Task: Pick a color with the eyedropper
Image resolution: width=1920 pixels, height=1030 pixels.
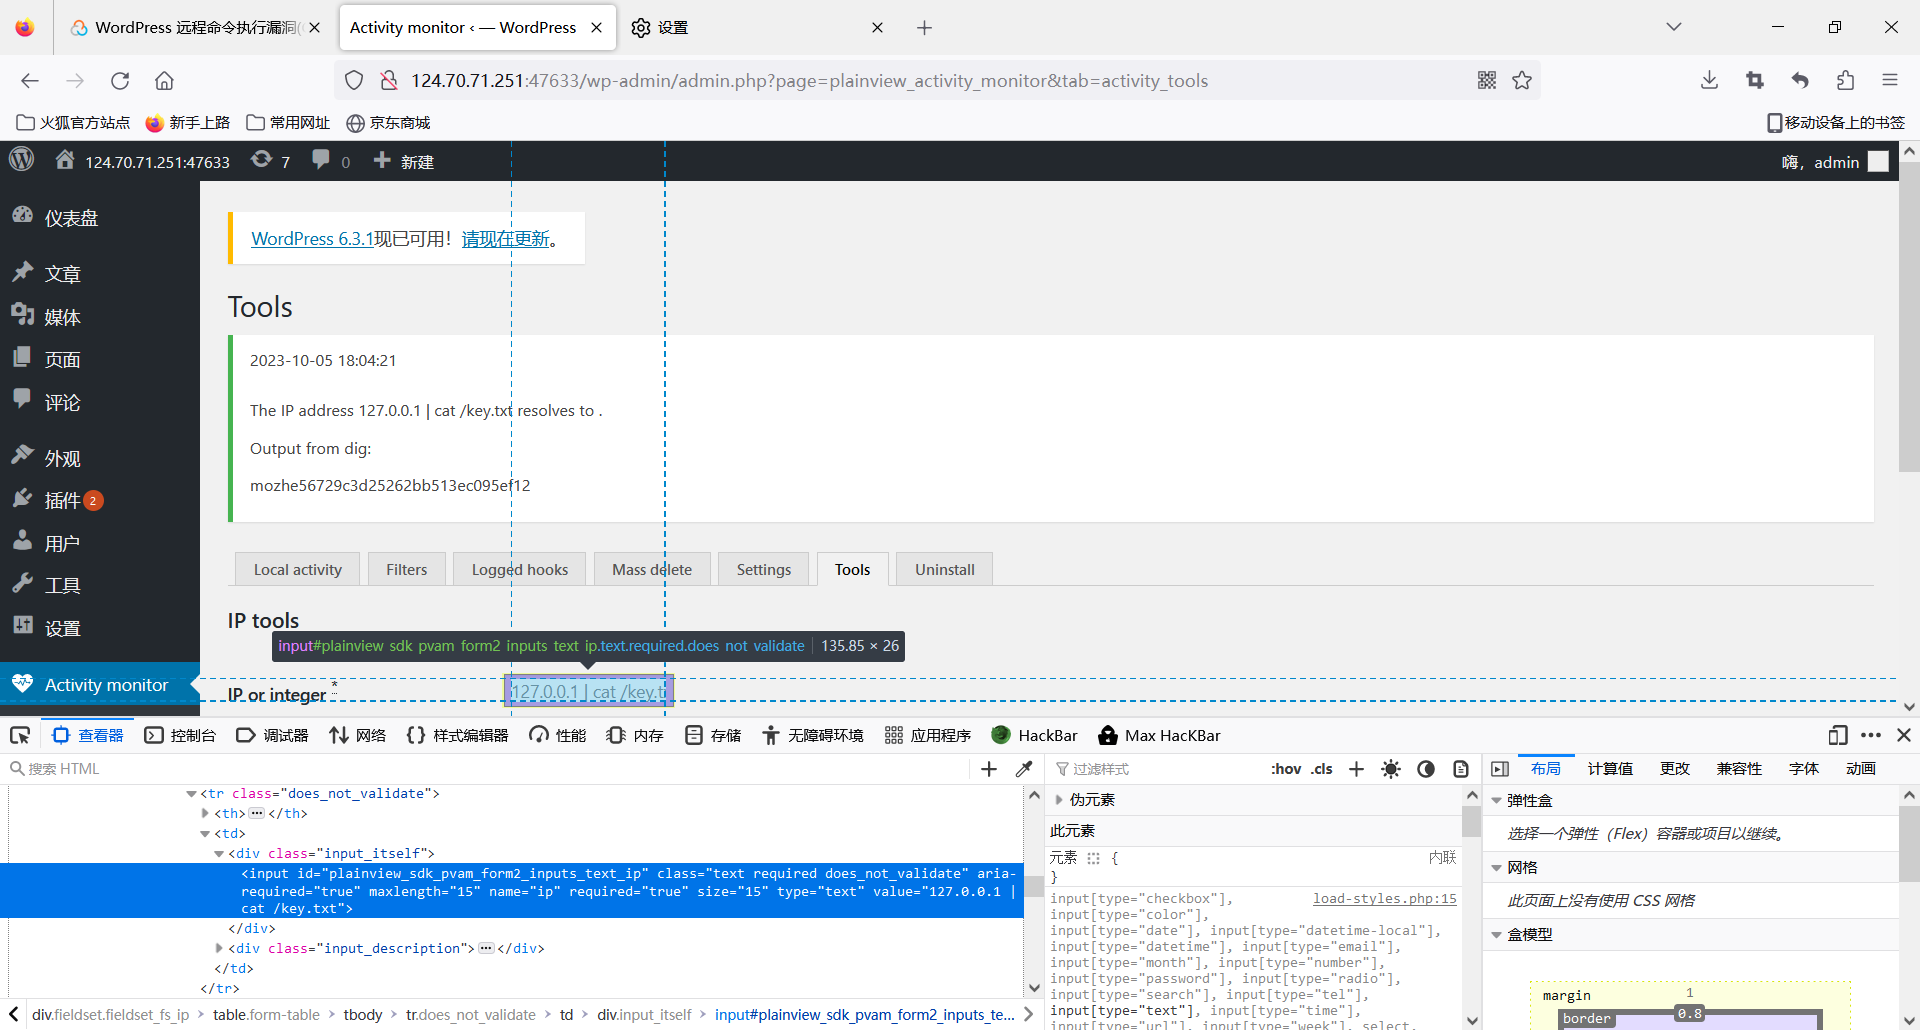Action: 1024,769
